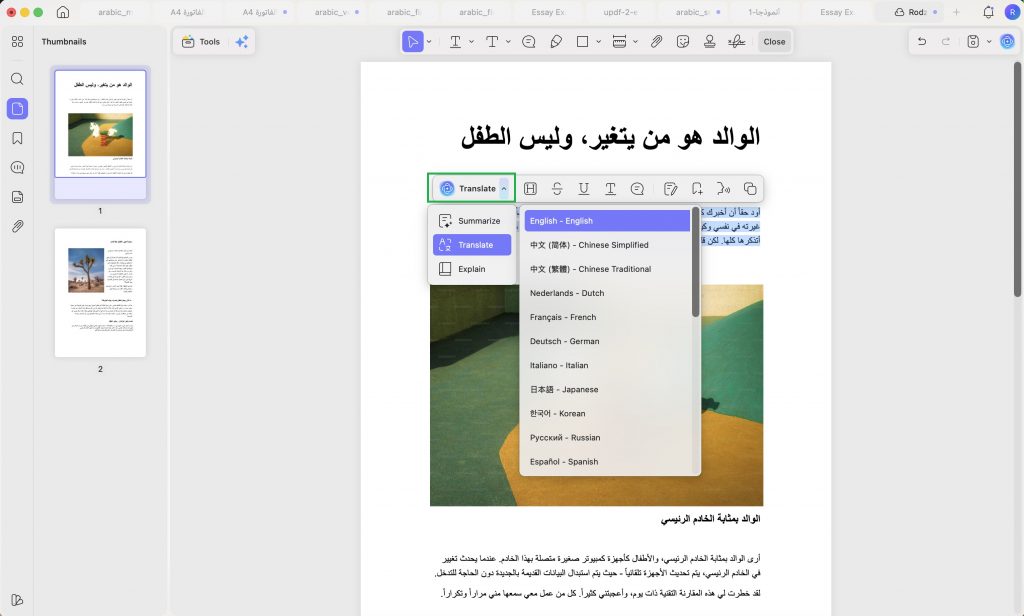Click the attachment paperclip tool in toolbar
The width and height of the screenshot is (1024, 616).
(656, 41)
